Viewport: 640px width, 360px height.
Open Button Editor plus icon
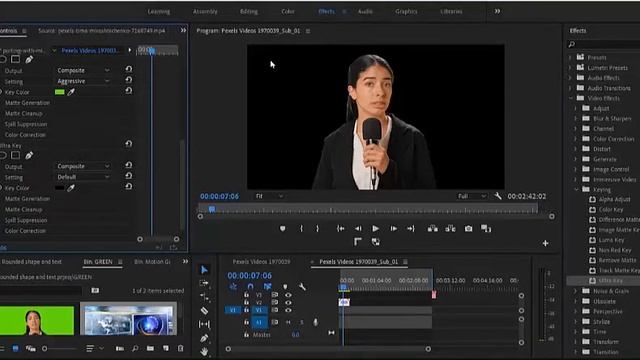(x=545, y=243)
